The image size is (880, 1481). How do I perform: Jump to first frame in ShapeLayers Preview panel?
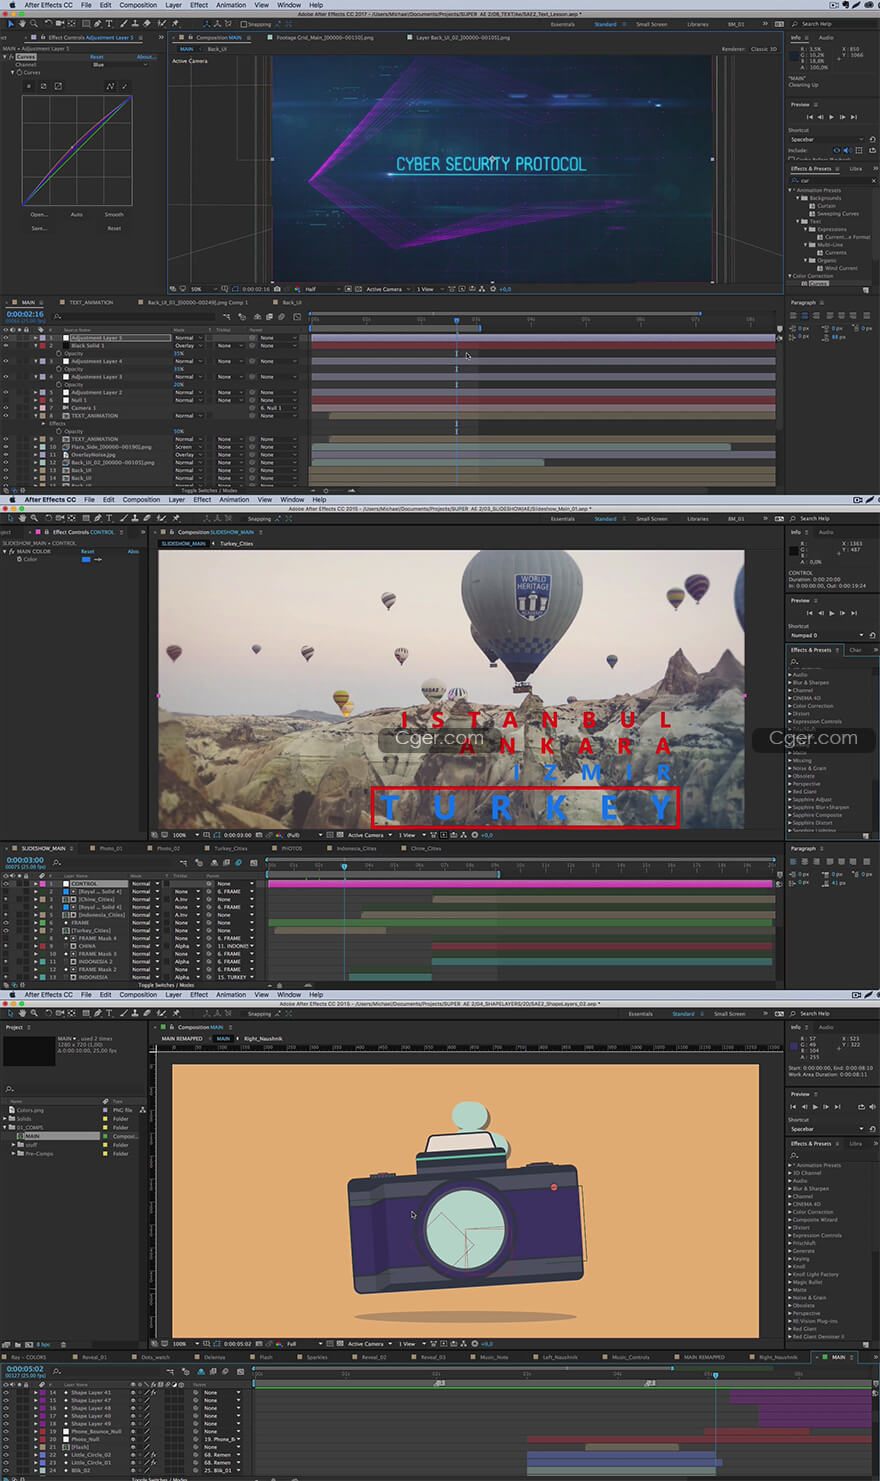[793, 1107]
